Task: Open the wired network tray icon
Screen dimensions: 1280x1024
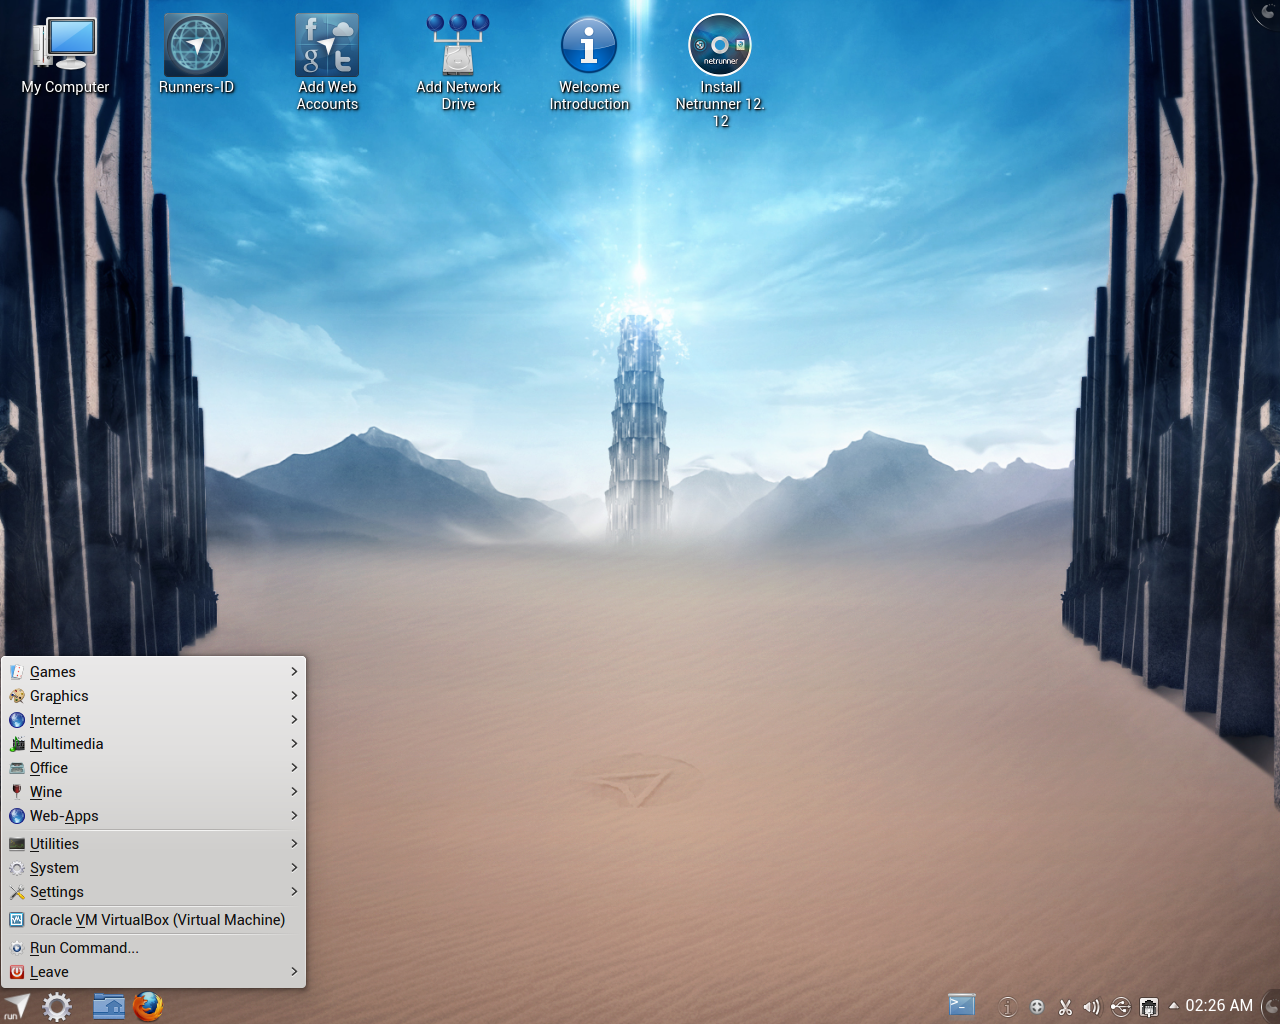Action: (1150, 1007)
